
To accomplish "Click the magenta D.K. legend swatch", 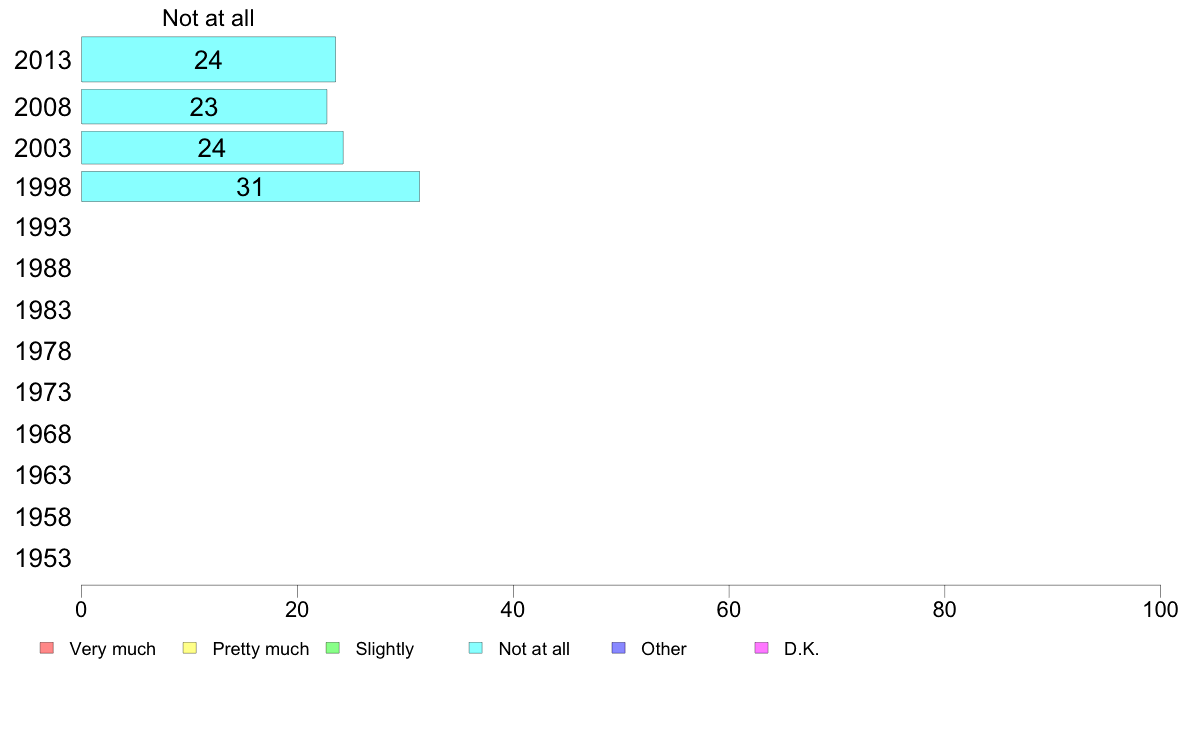I will tap(761, 649).
